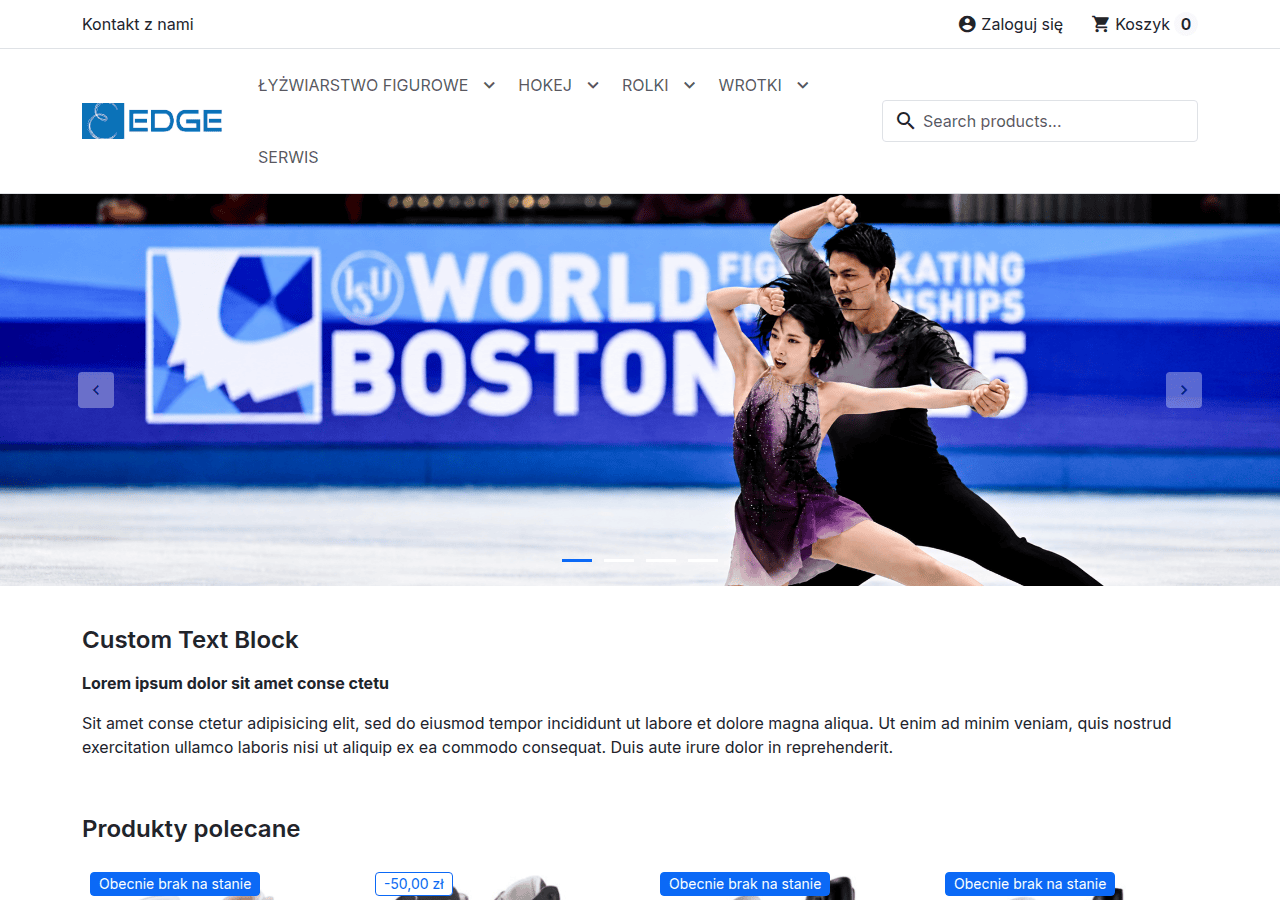Click the World Championships Boston banner image
1280x900 pixels.
click(640, 390)
